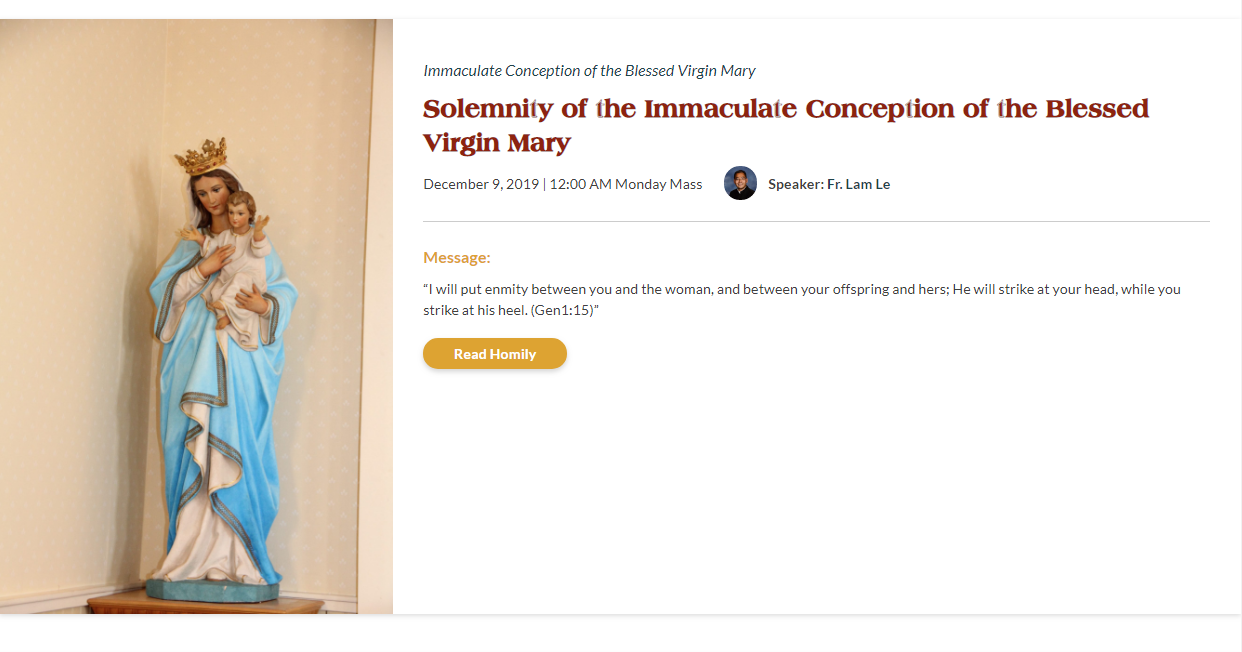Select the 12:00 AM Monday Mass text
1242x652 pixels.
click(x=625, y=184)
